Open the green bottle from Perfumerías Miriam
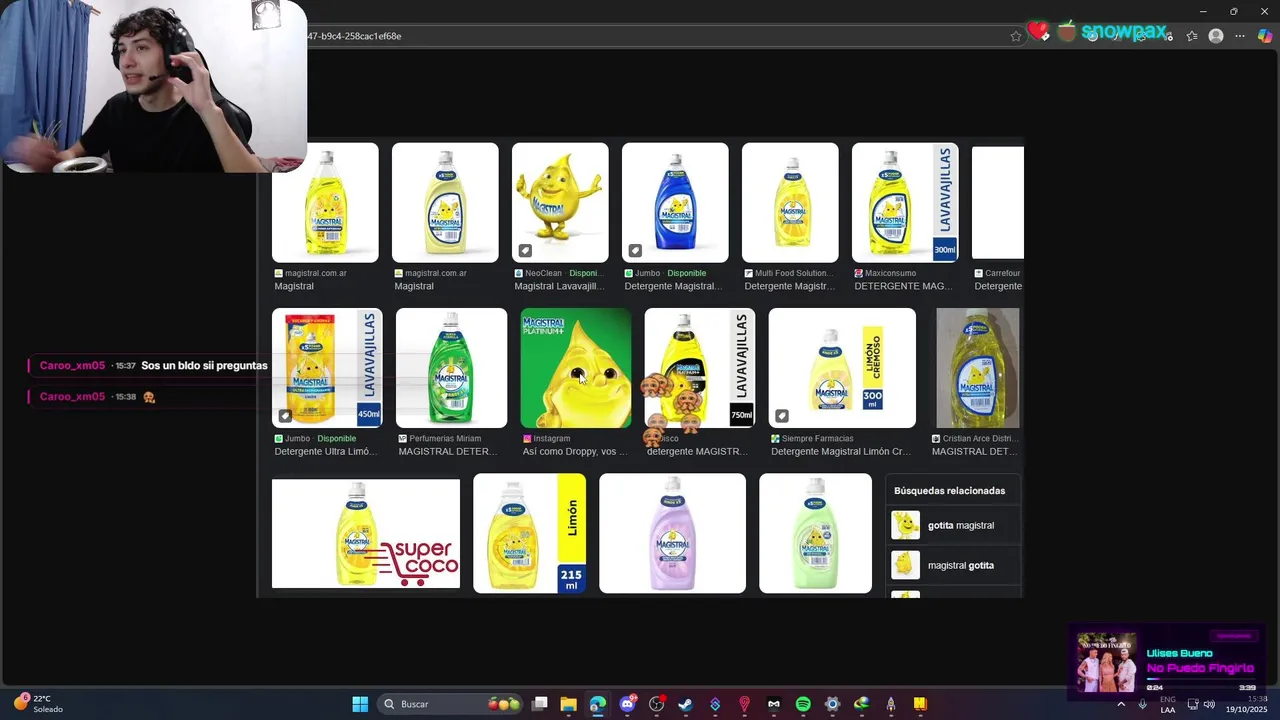The width and height of the screenshot is (1280, 720). (x=451, y=367)
